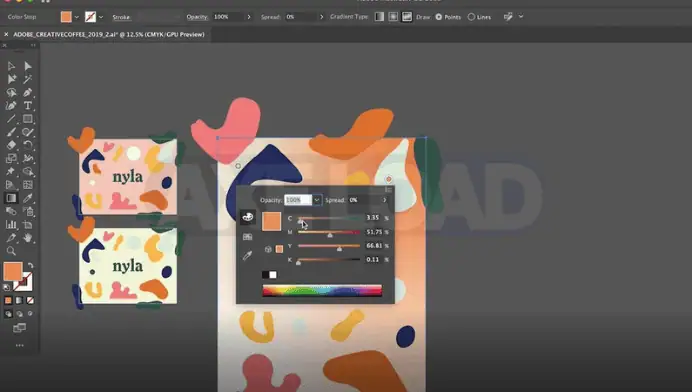Open stroke color dropdown in control bar
The width and height of the screenshot is (692, 392).
coord(101,17)
